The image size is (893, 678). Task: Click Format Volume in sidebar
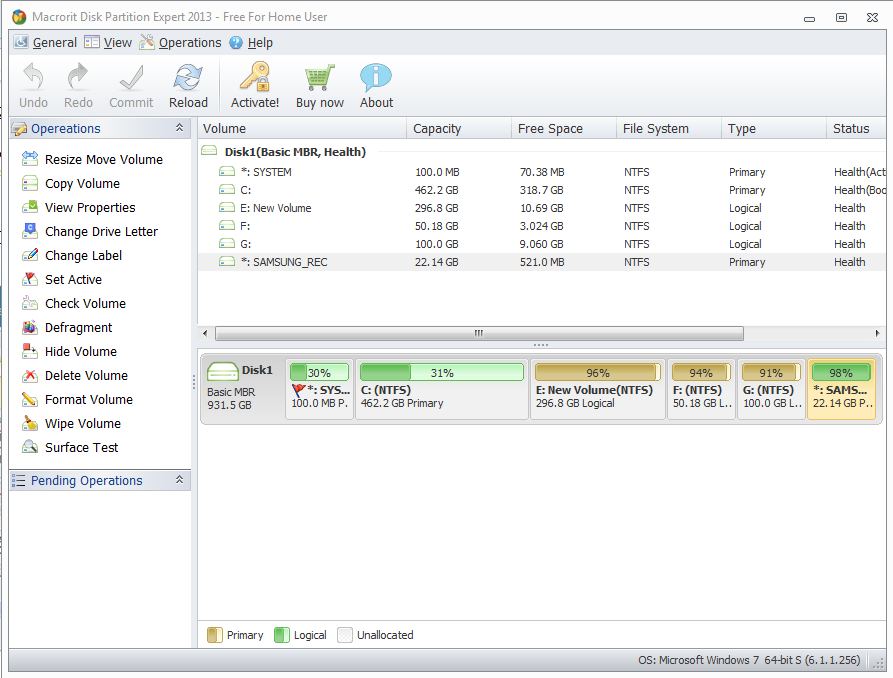coord(88,400)
